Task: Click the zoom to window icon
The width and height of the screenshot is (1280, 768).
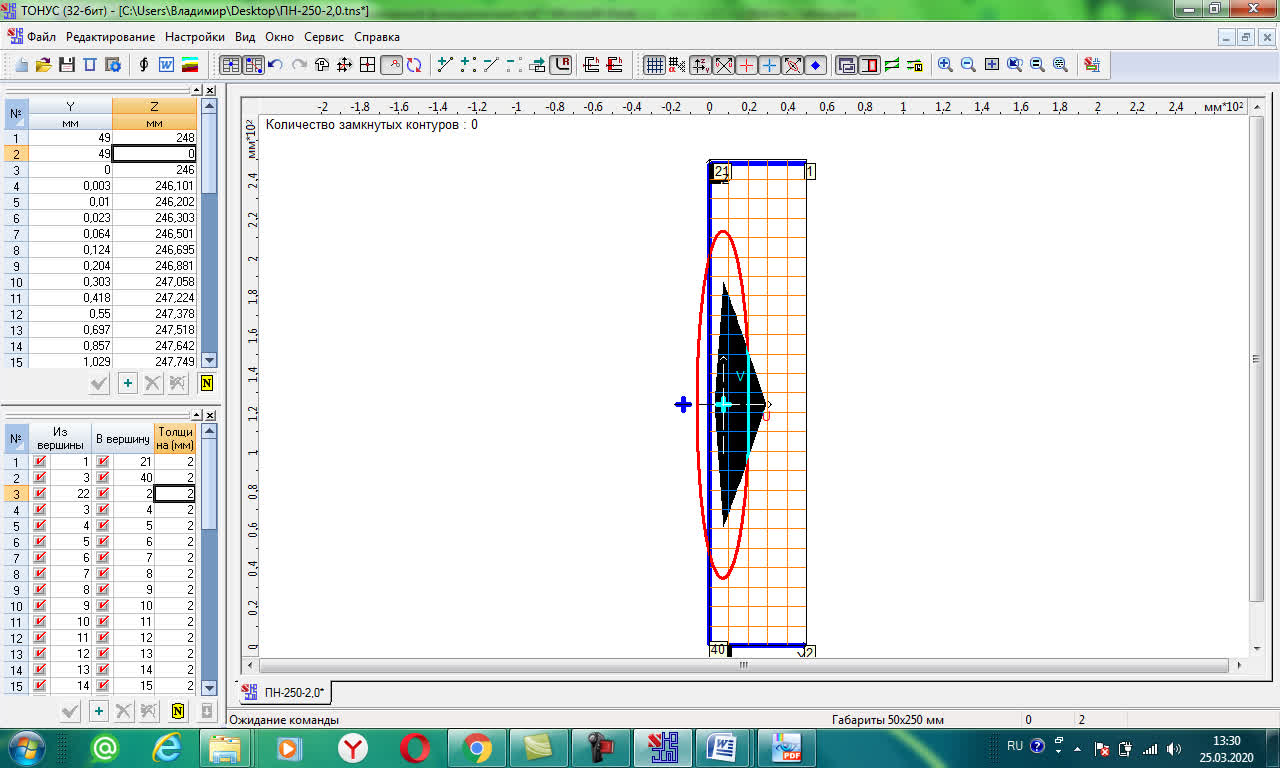Action: click(991, 65)
